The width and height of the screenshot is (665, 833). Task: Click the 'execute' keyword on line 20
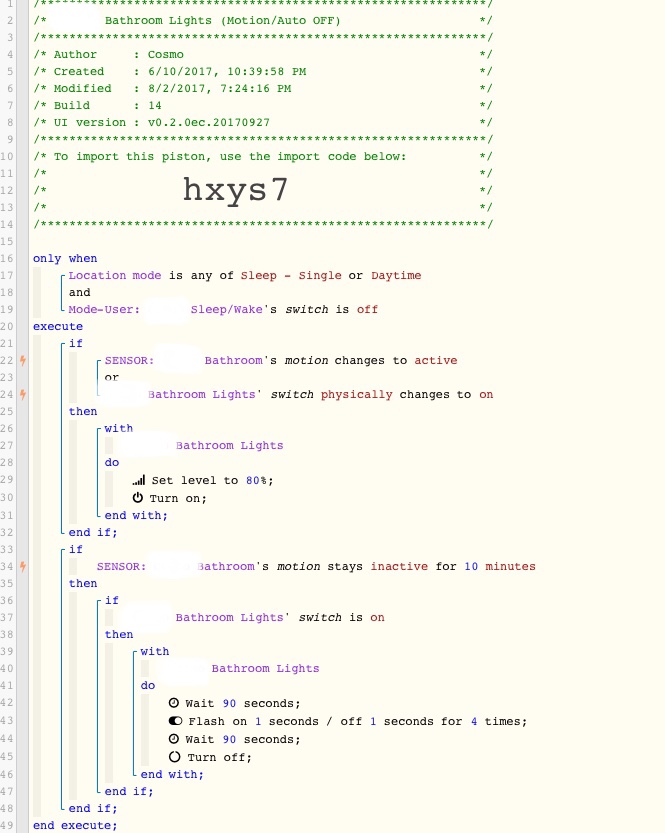point(58,326)
